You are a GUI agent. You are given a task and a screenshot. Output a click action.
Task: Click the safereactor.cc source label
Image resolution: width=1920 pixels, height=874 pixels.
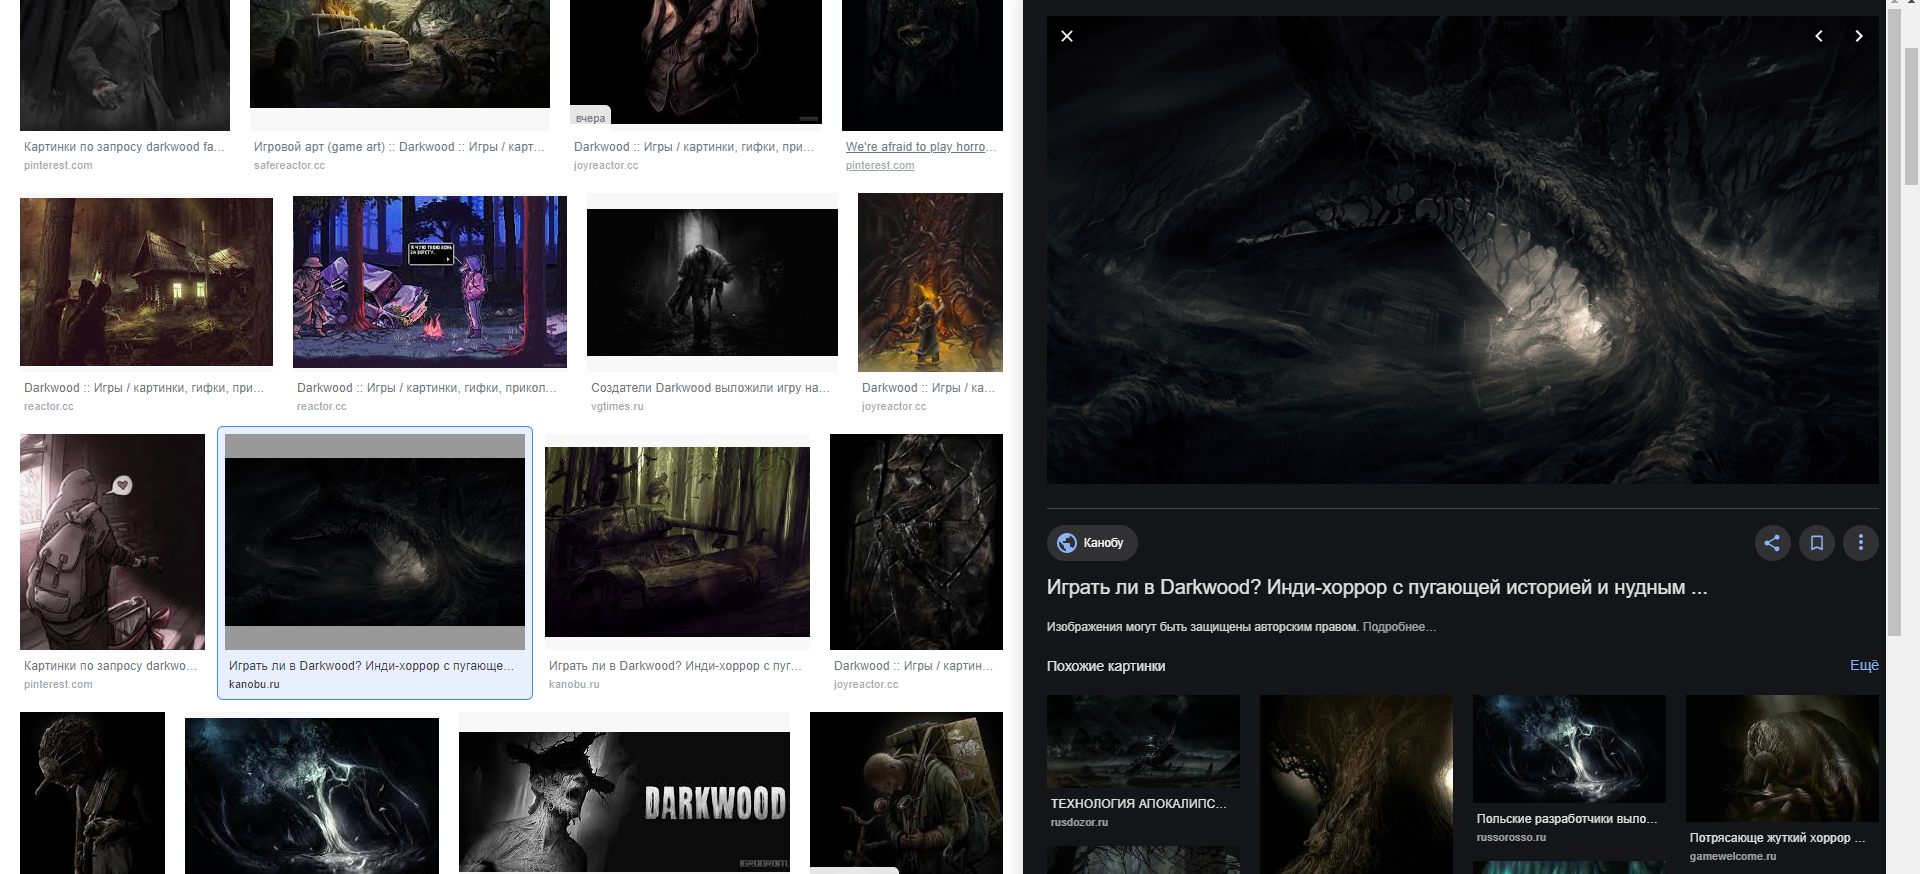[289, 166]
